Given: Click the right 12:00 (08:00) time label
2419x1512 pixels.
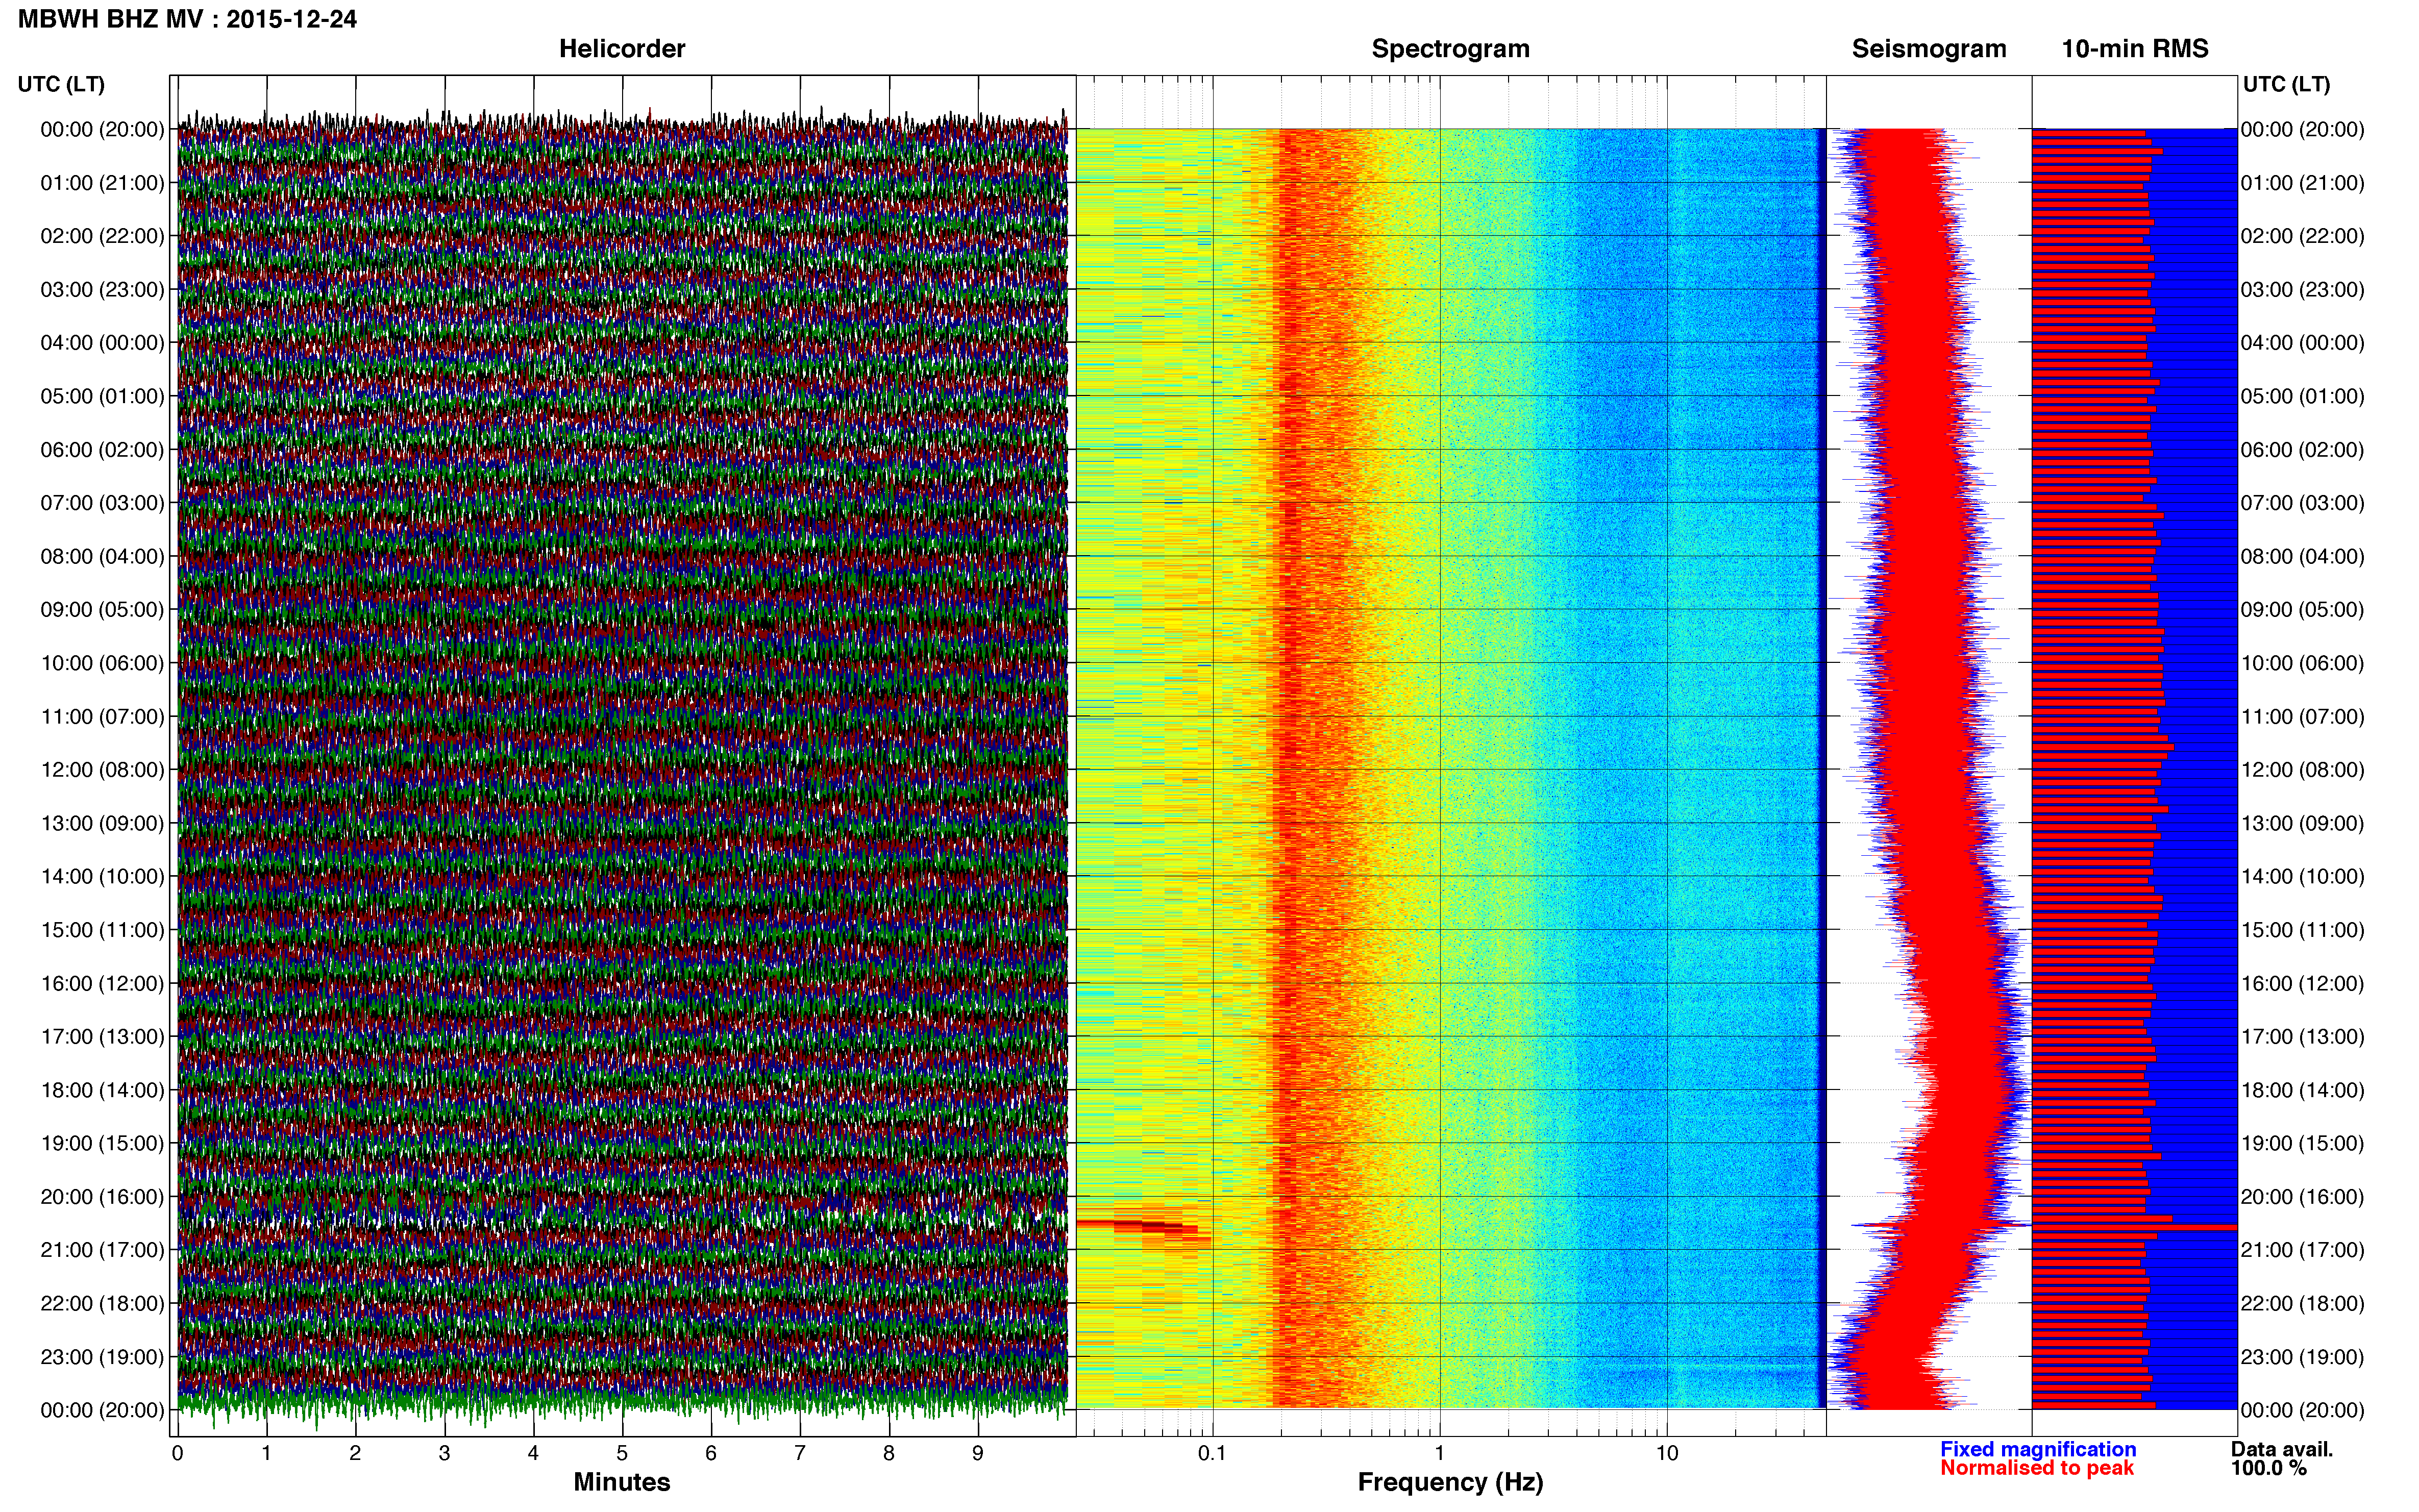Looking at the screenshot, I should pos(2302,770).
